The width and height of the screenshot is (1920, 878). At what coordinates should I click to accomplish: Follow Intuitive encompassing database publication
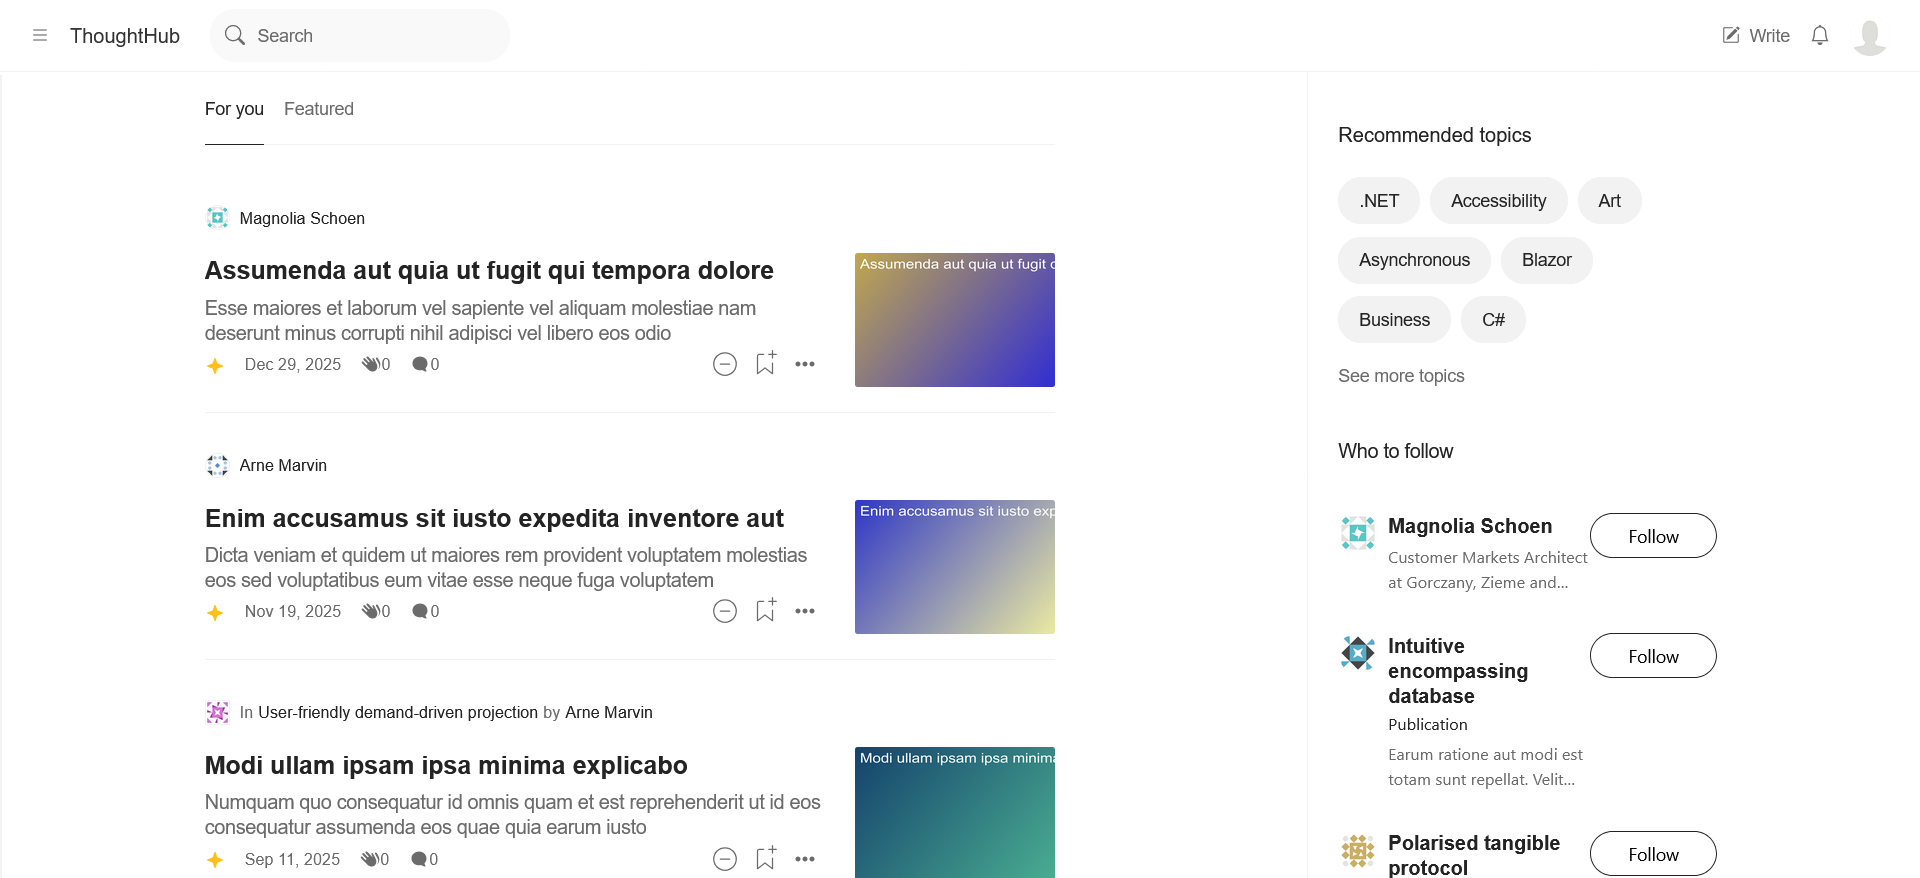(1652, 656)
